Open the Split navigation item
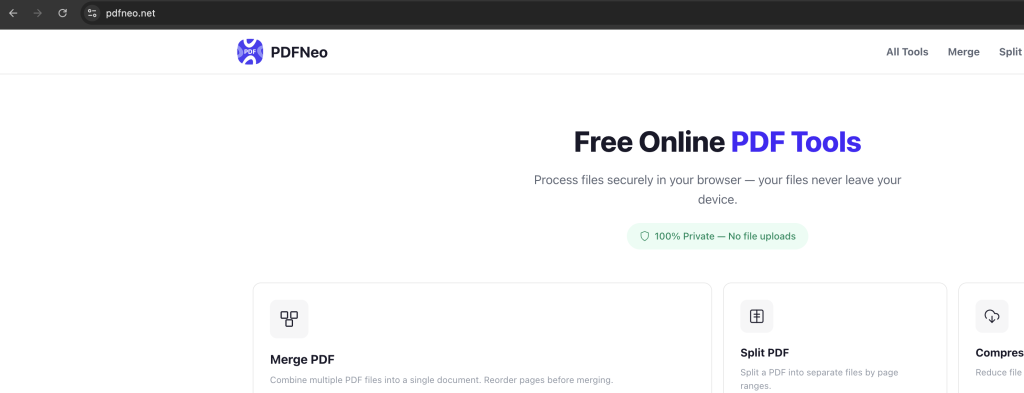Image resolution: width=1024 pixels, height=393 pixels. 1010,52
